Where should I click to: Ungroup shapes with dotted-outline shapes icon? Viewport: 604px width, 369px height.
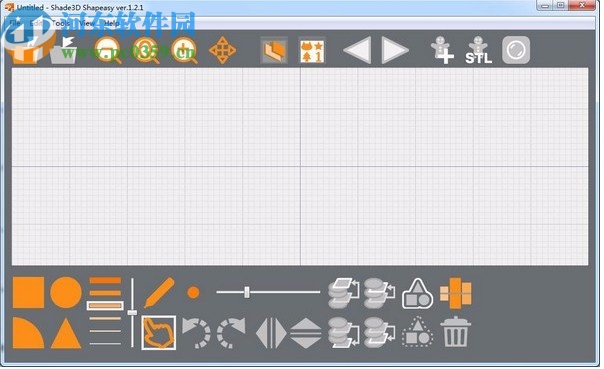pyautogui.click(x=418, y=333)
